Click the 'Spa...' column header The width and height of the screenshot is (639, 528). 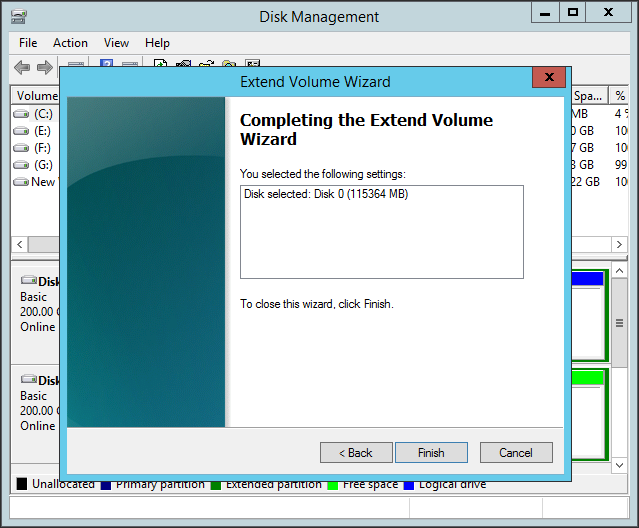(589, 96)
